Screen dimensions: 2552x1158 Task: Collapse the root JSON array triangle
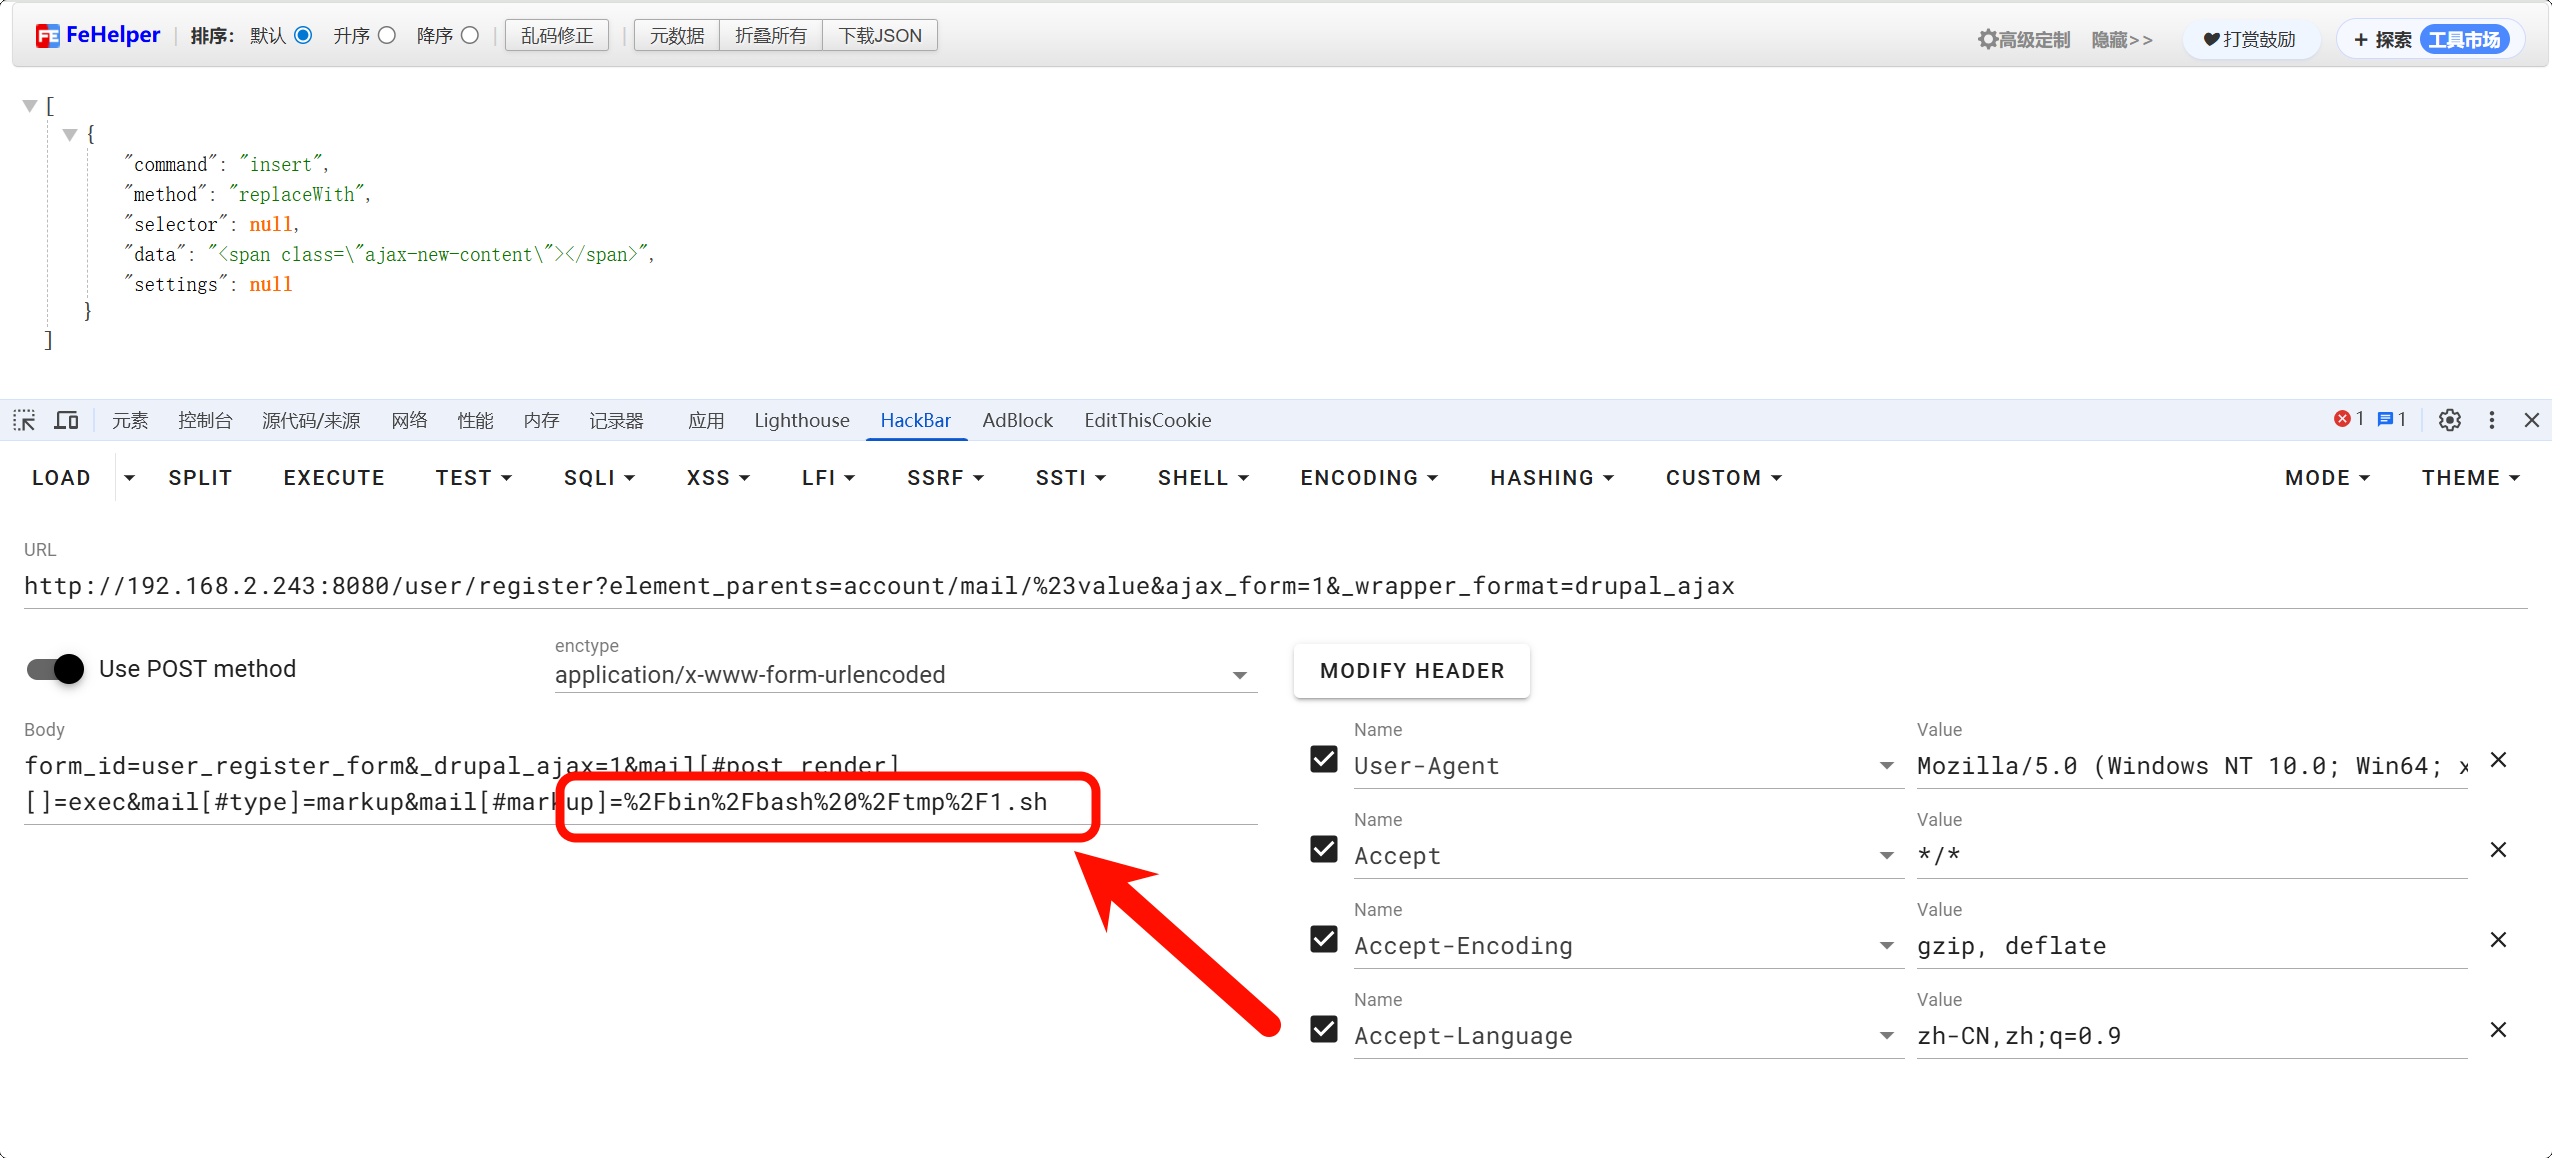coord(30,105)
